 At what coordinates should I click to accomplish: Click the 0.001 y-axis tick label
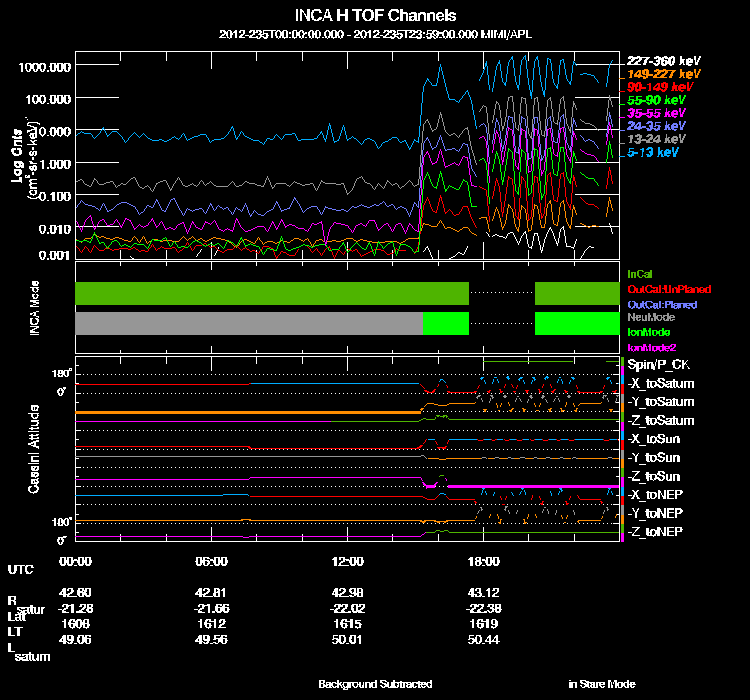click(55, 255)
